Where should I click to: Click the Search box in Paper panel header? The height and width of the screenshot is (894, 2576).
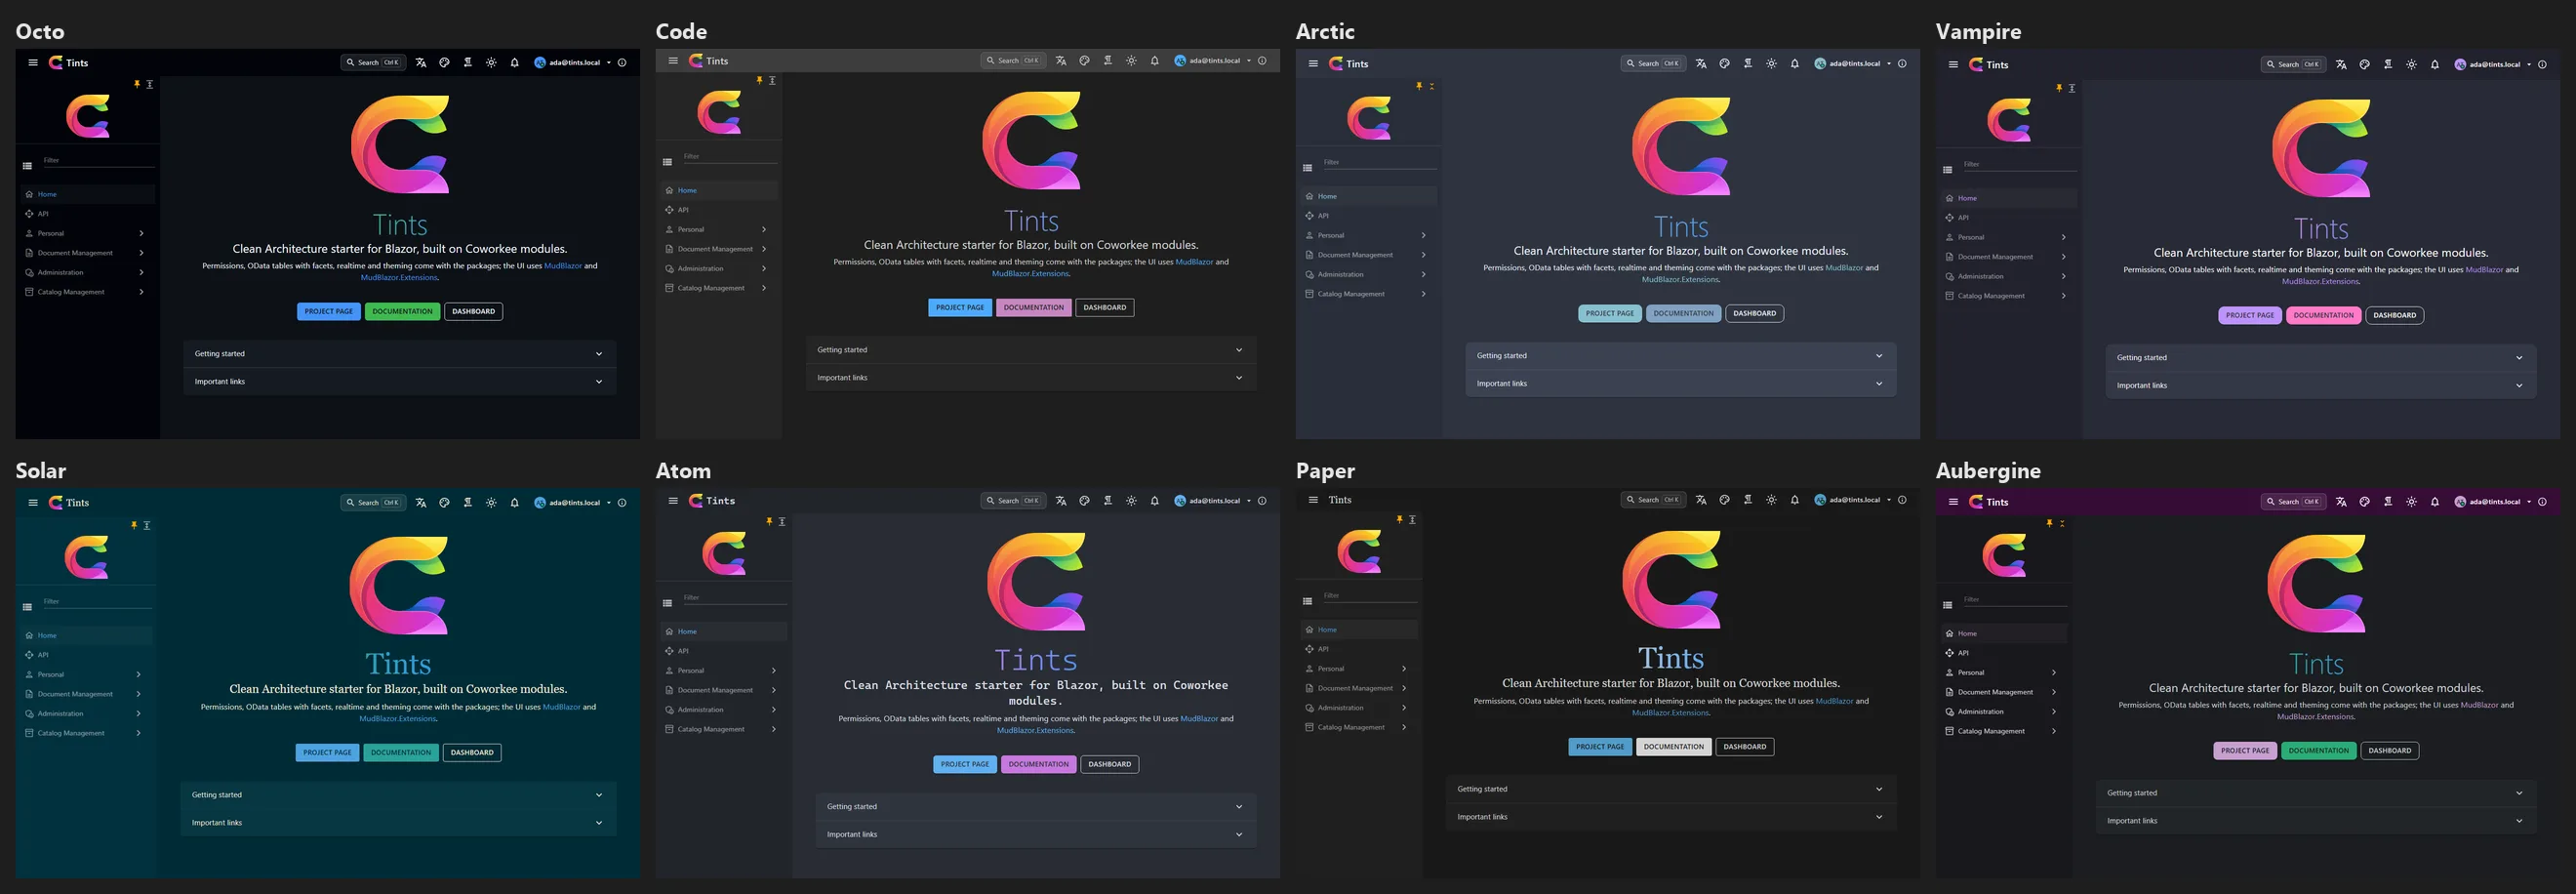(1653, 500)
